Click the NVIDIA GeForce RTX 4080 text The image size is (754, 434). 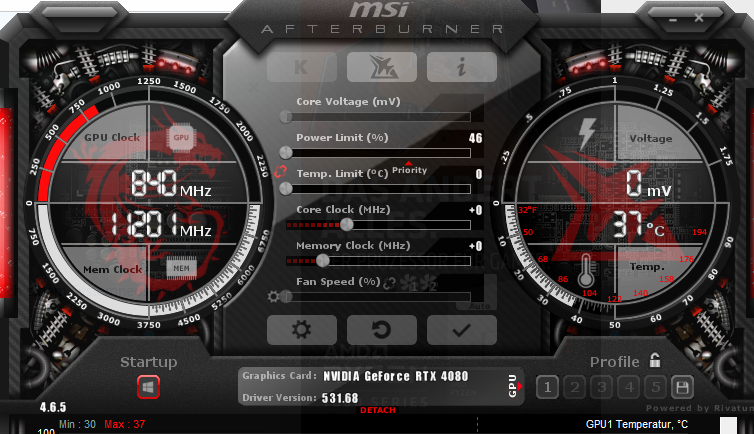point(395,376)
